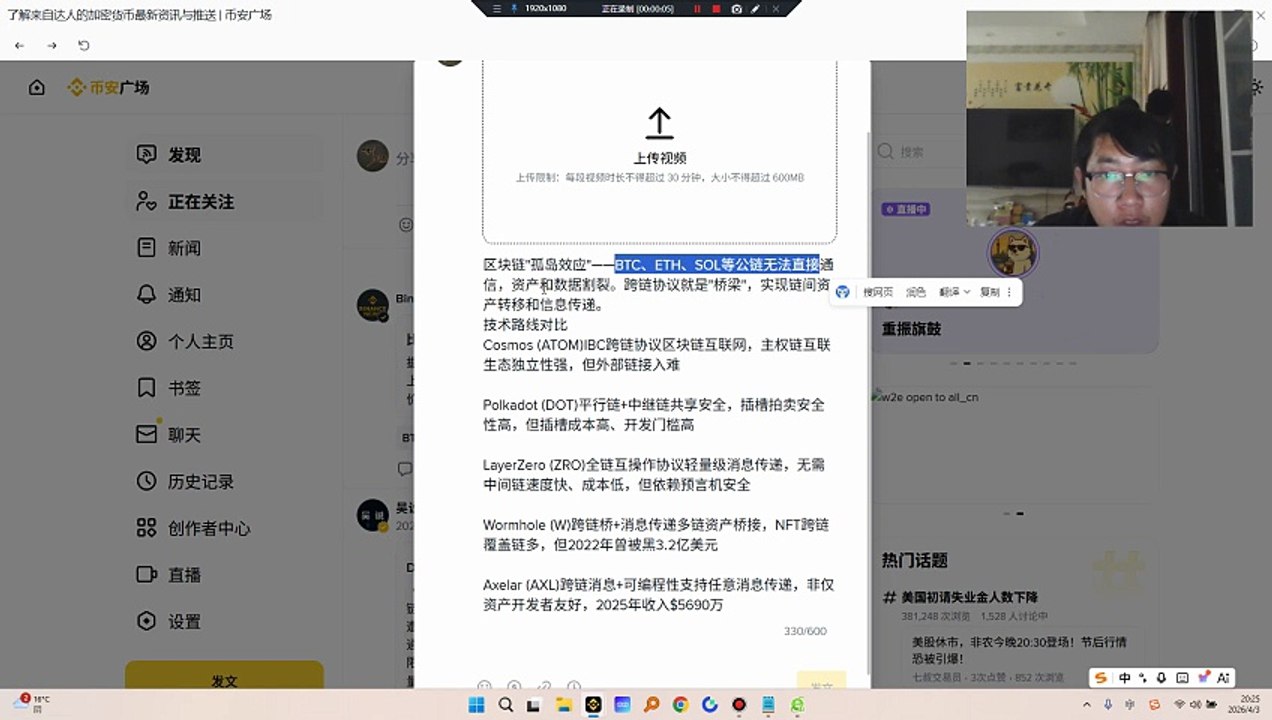Screen dimensions: 1272x720
Task: Reload the page with the refresh icon
Action: point(84,46)
